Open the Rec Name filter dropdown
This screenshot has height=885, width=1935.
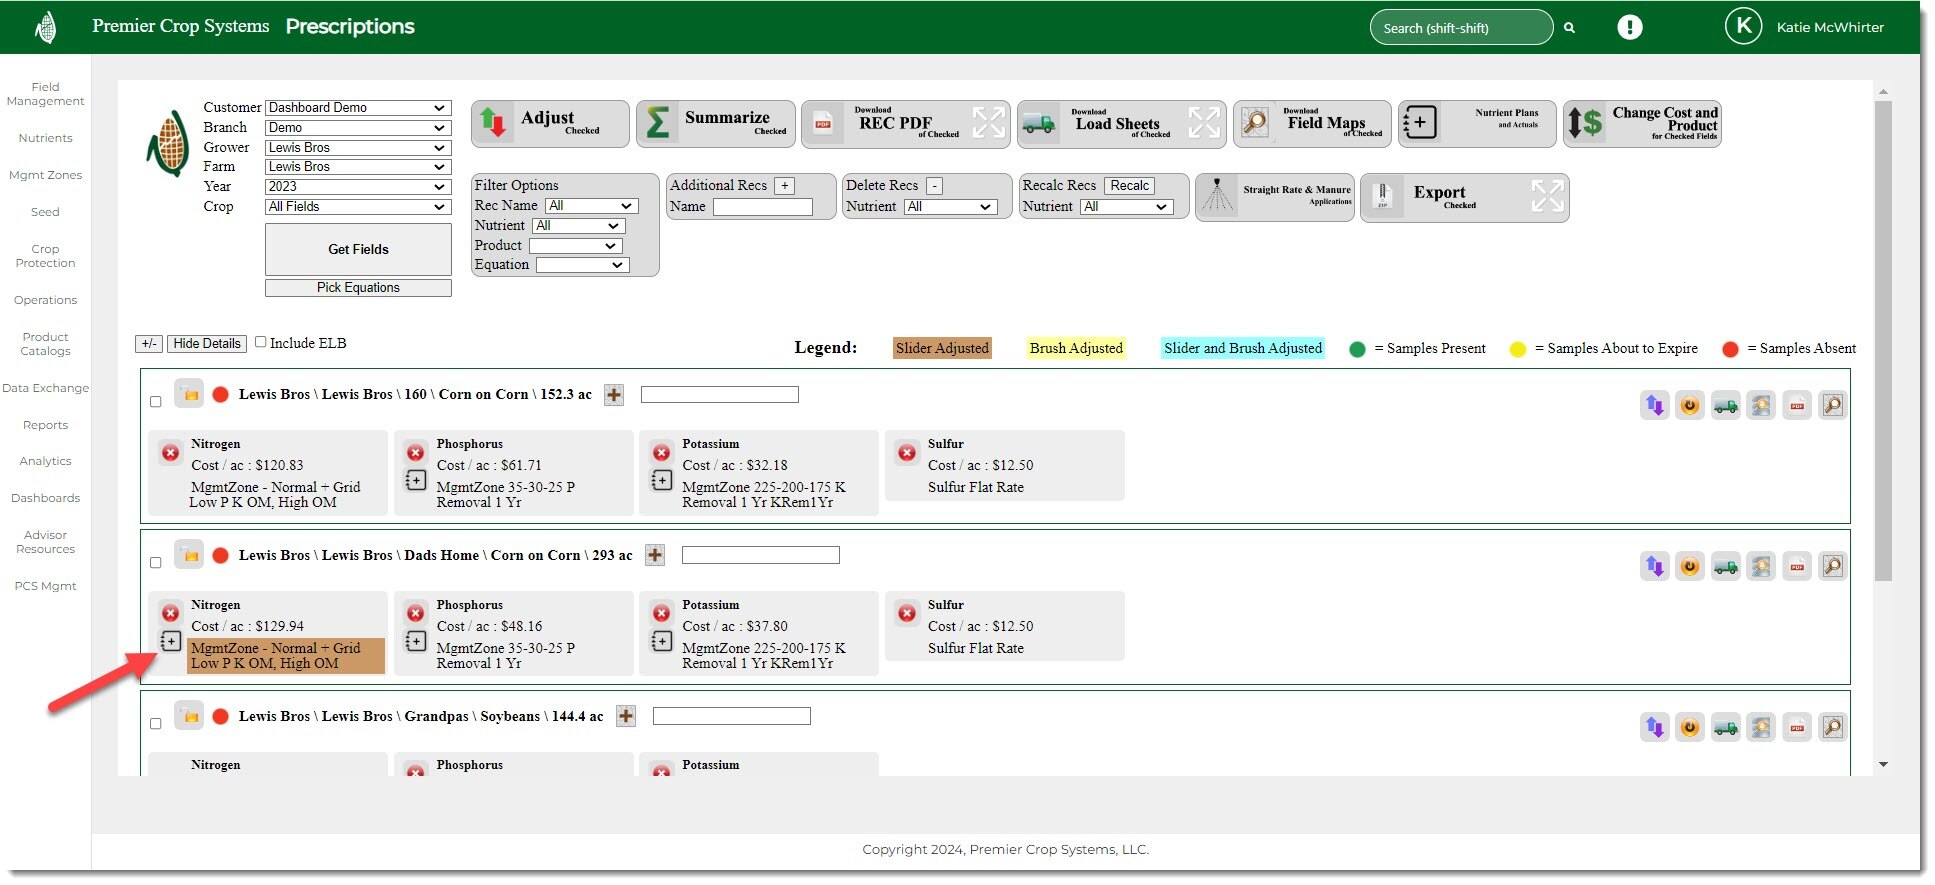pos(591,206)
